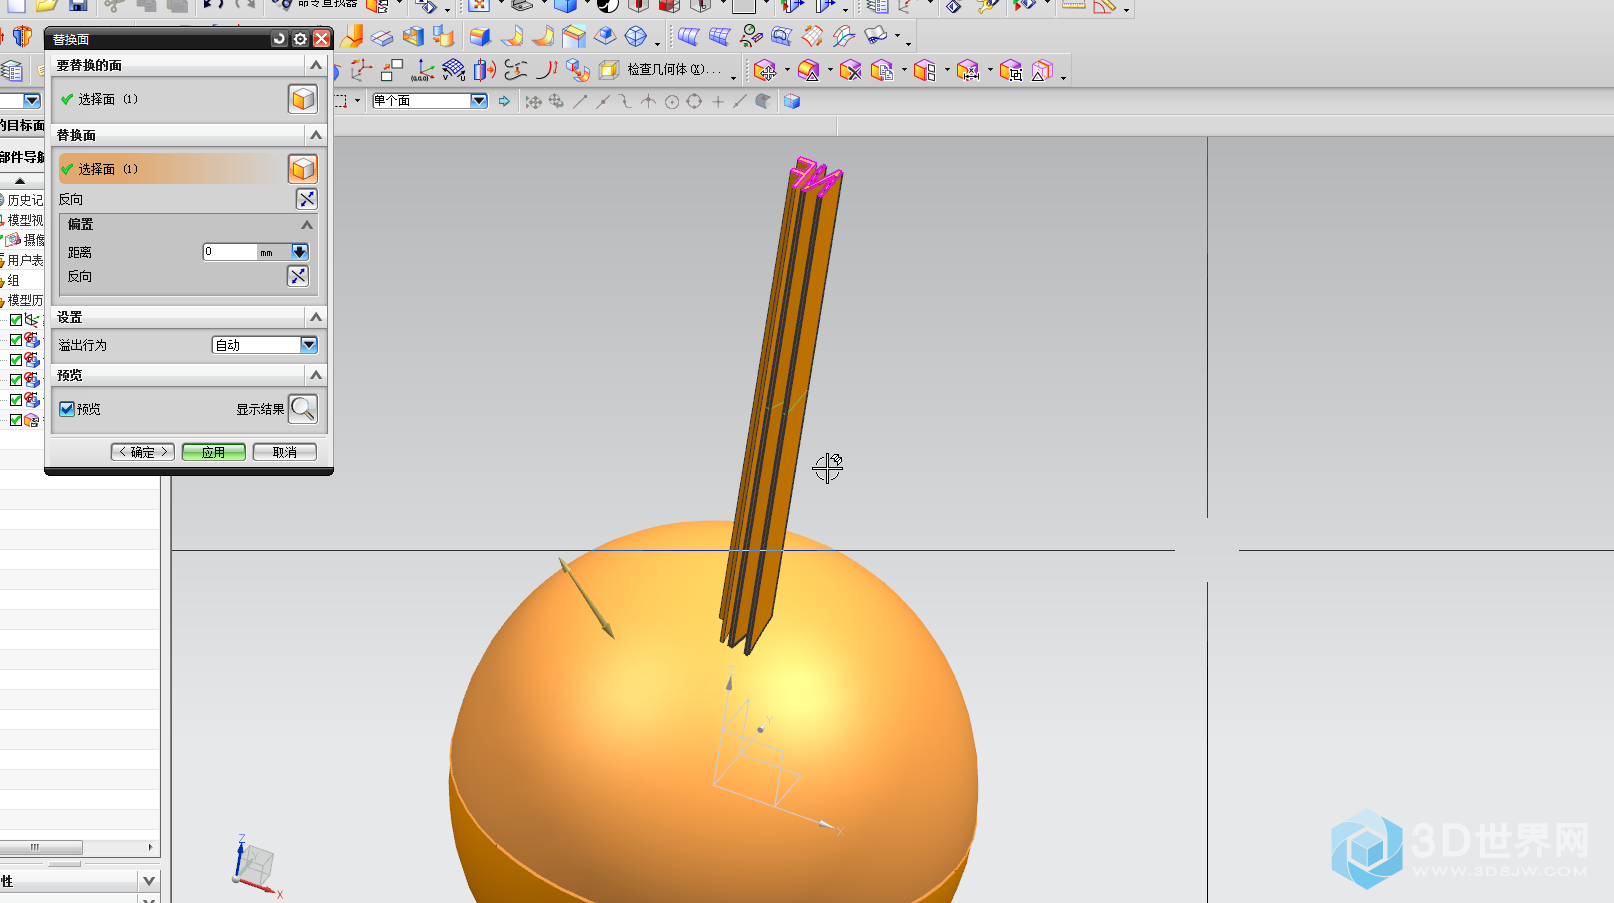This screenshot has height=903, width=1614.
Task: Click 显示结果 magnifier icon
Action: pyautogui.click(x=303, y=408)
